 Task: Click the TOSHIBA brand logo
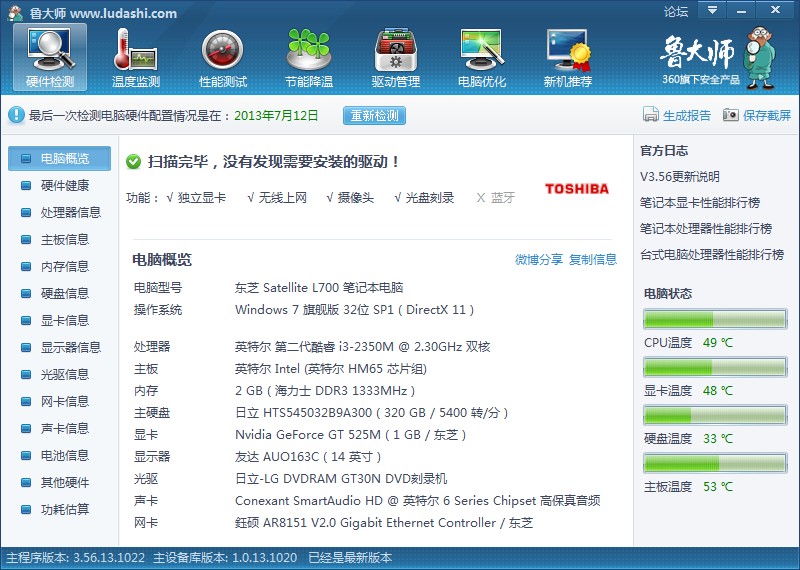coord(577,189)
